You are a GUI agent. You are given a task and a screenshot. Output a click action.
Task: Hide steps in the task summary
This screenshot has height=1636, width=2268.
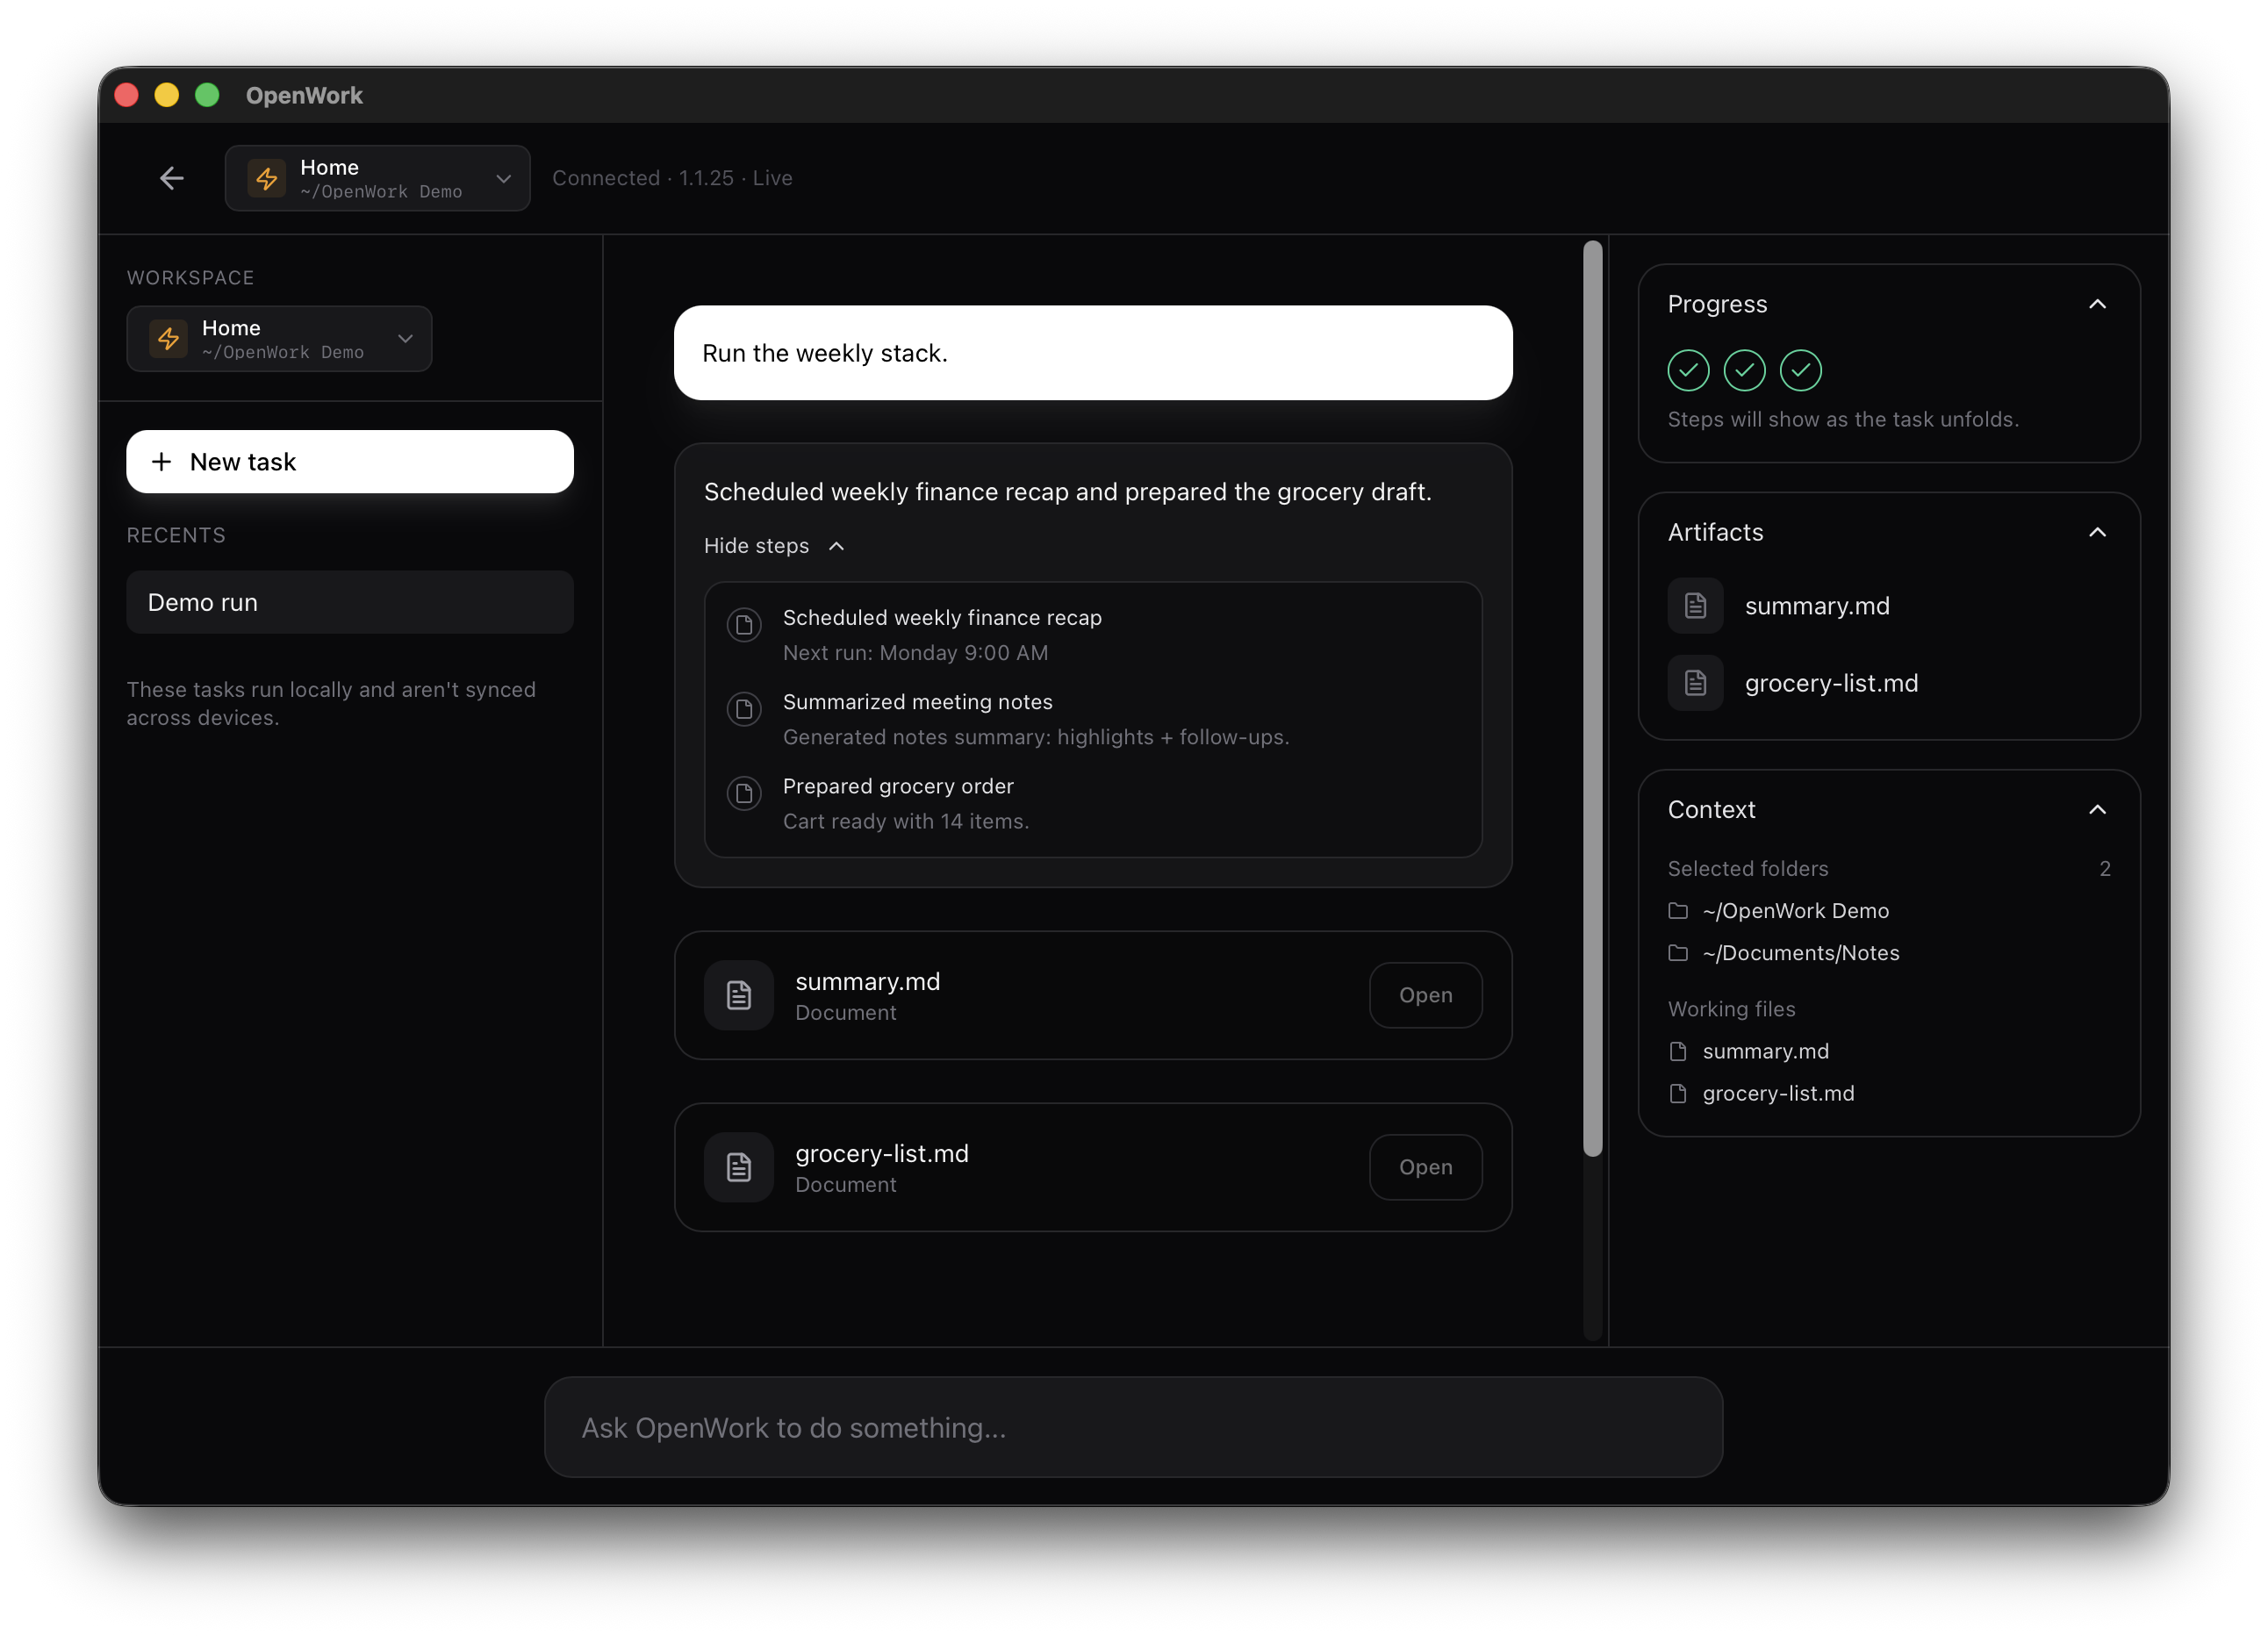pos(774,546)
